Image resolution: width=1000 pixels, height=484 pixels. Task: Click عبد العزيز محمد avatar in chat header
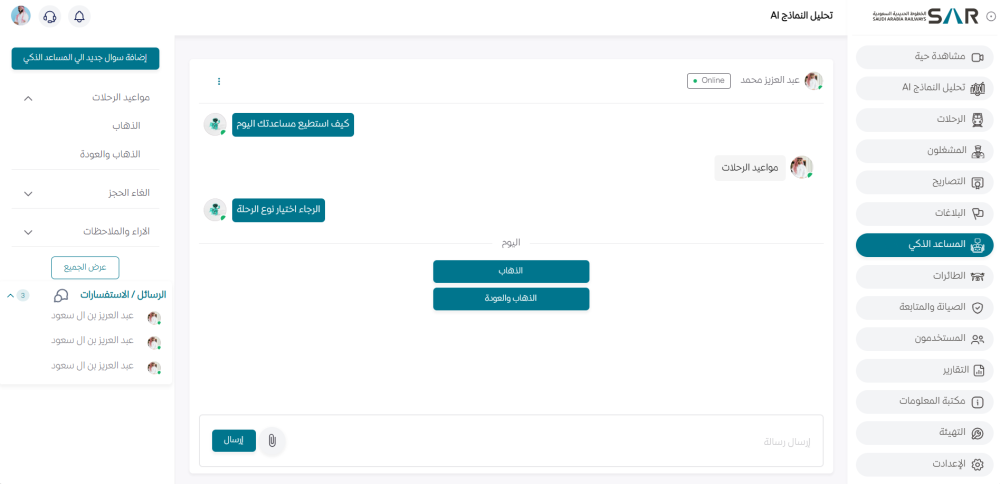coord(813,81)
